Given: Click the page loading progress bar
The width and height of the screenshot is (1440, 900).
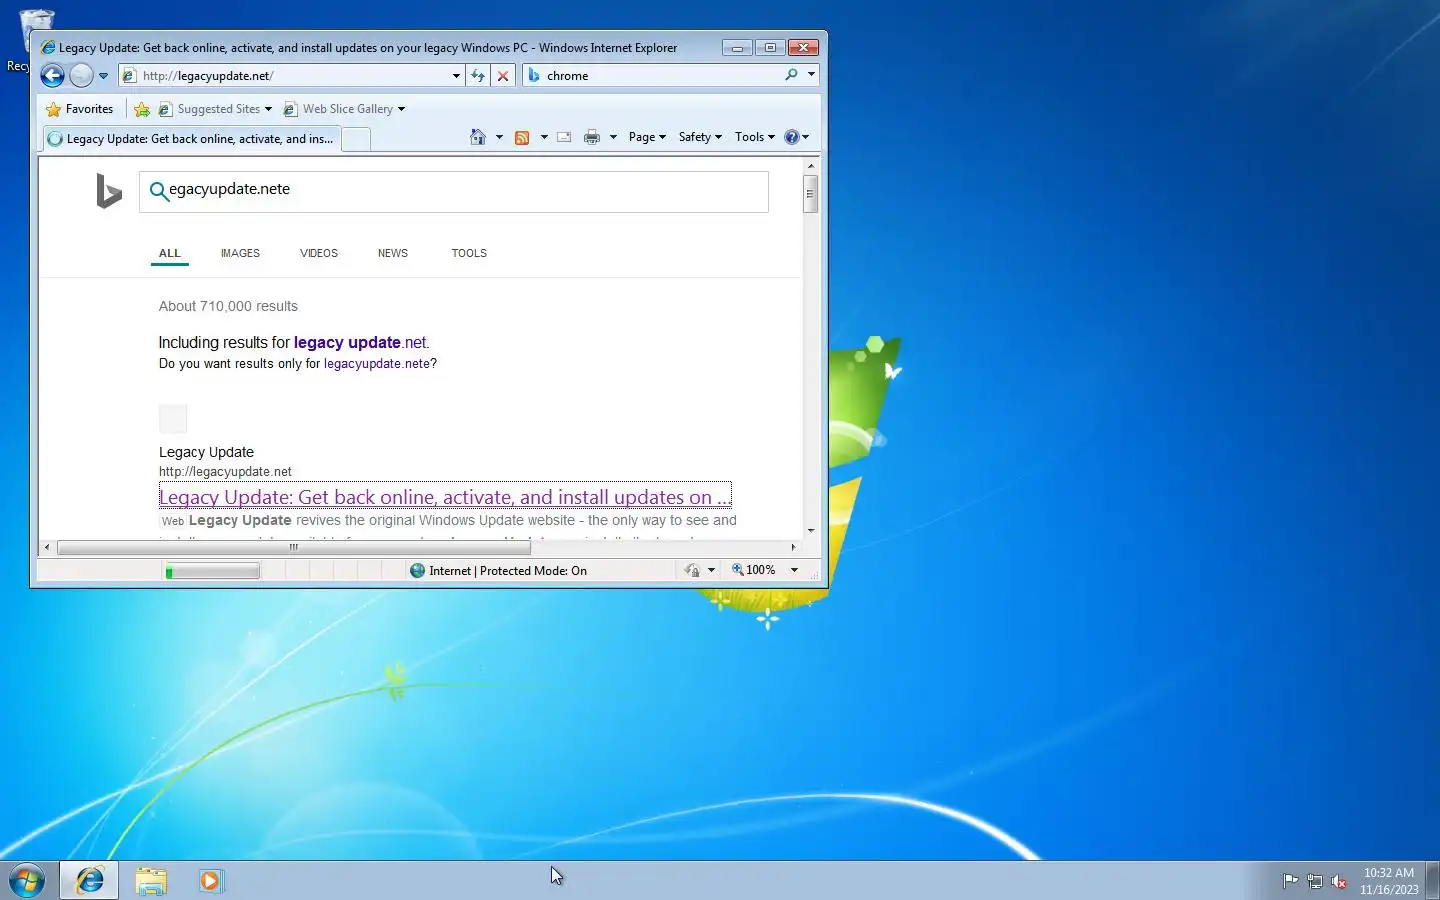Looking at the screenshot, I should 212,571.
